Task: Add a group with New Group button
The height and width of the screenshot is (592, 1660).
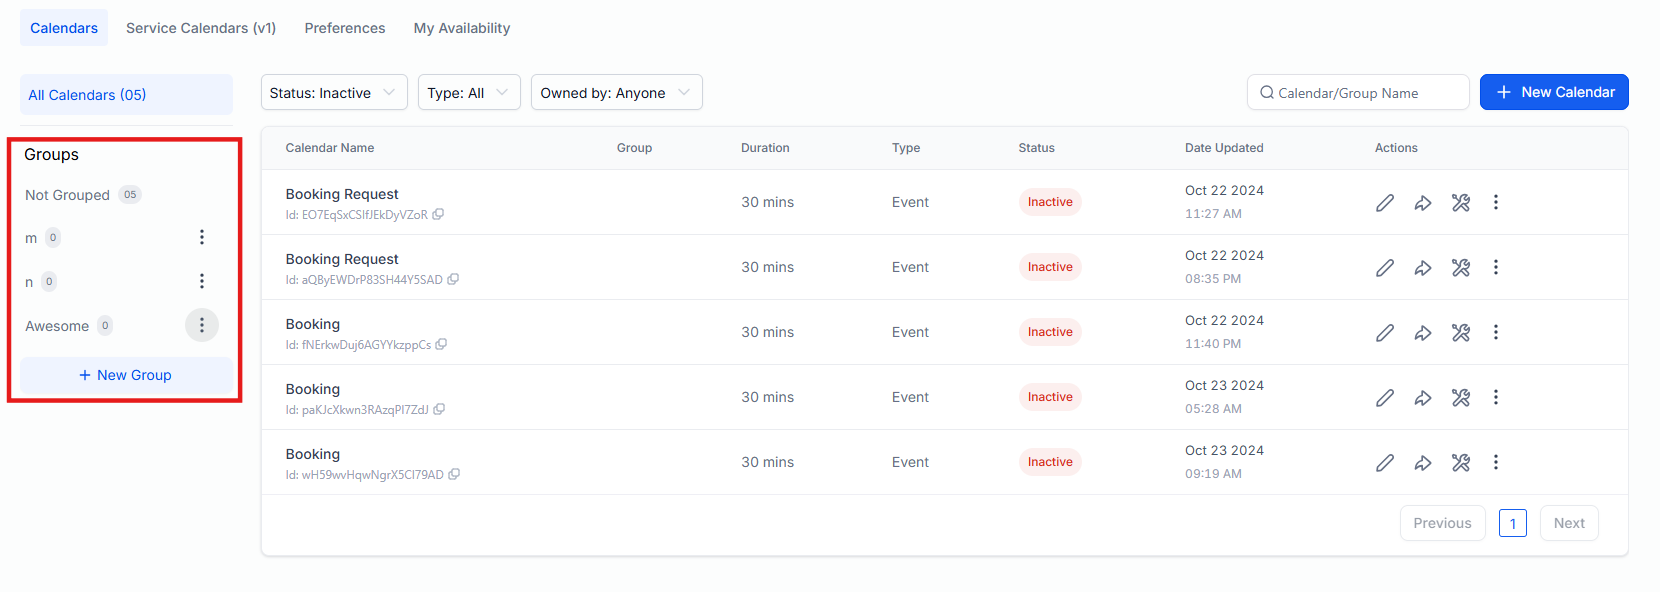Action: click(126, 375)
